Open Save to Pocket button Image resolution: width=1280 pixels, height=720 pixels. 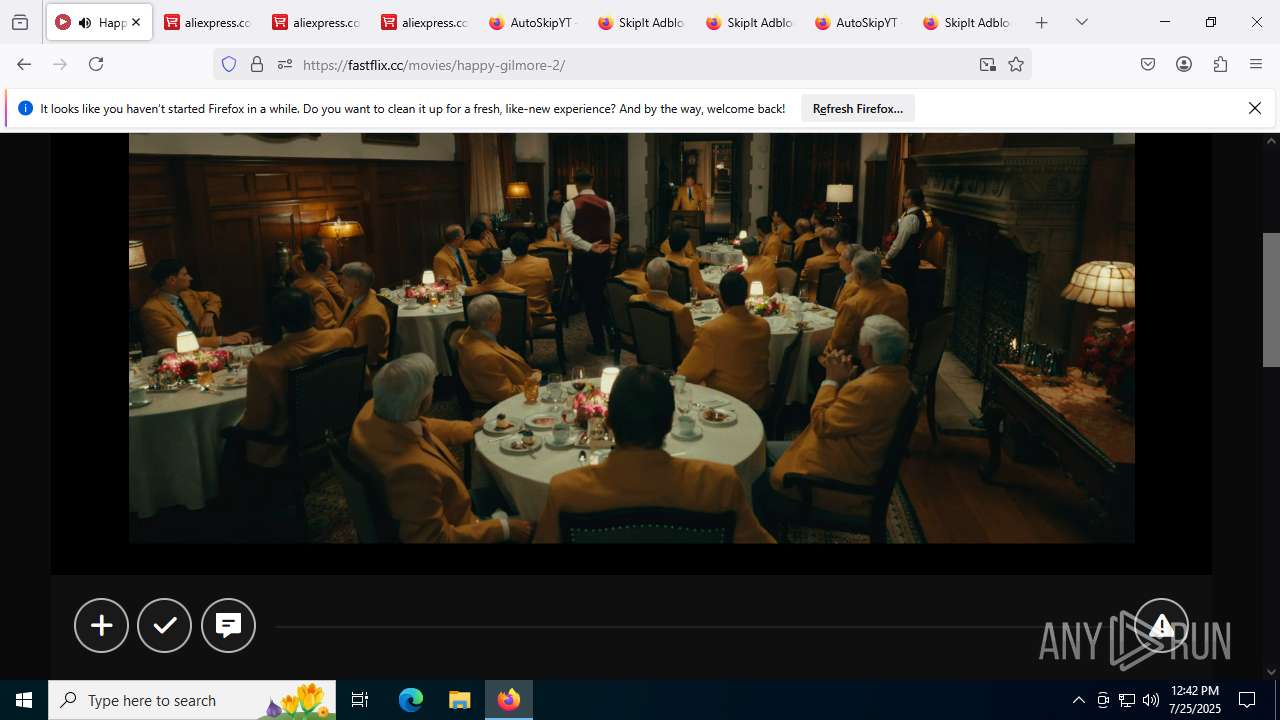[1148, 64]
